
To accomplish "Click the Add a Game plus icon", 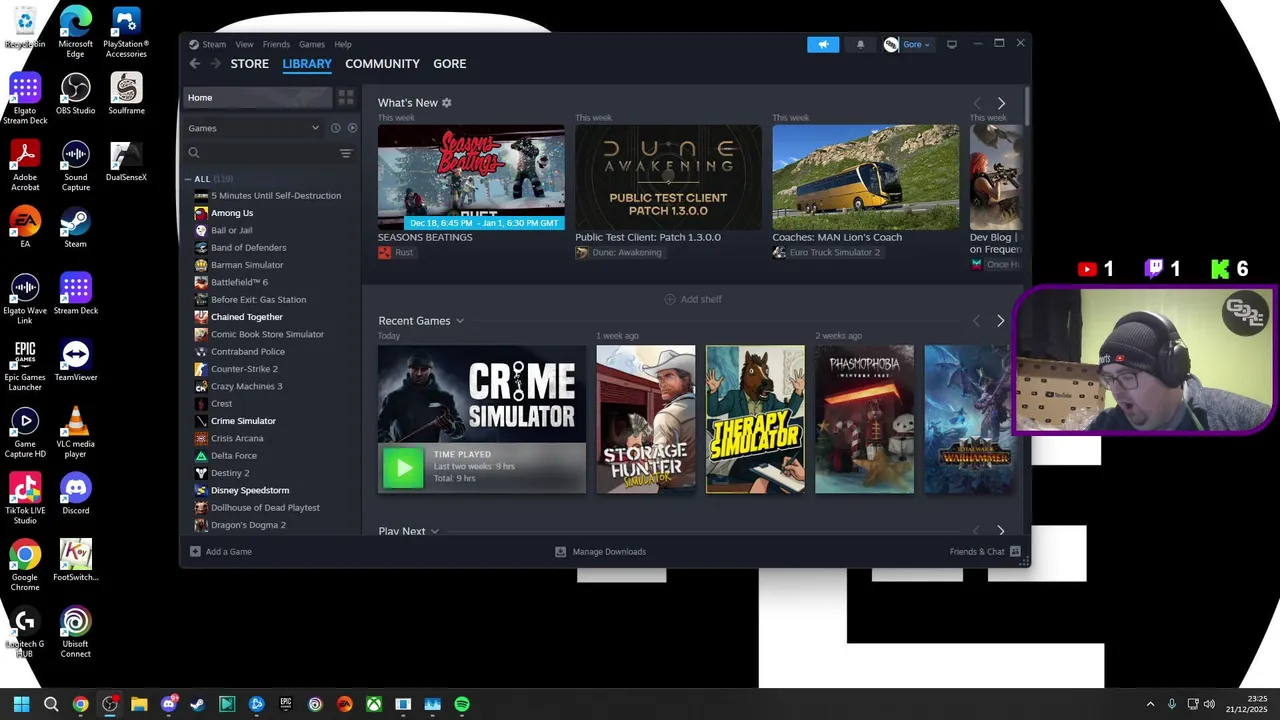I will 196,552.
